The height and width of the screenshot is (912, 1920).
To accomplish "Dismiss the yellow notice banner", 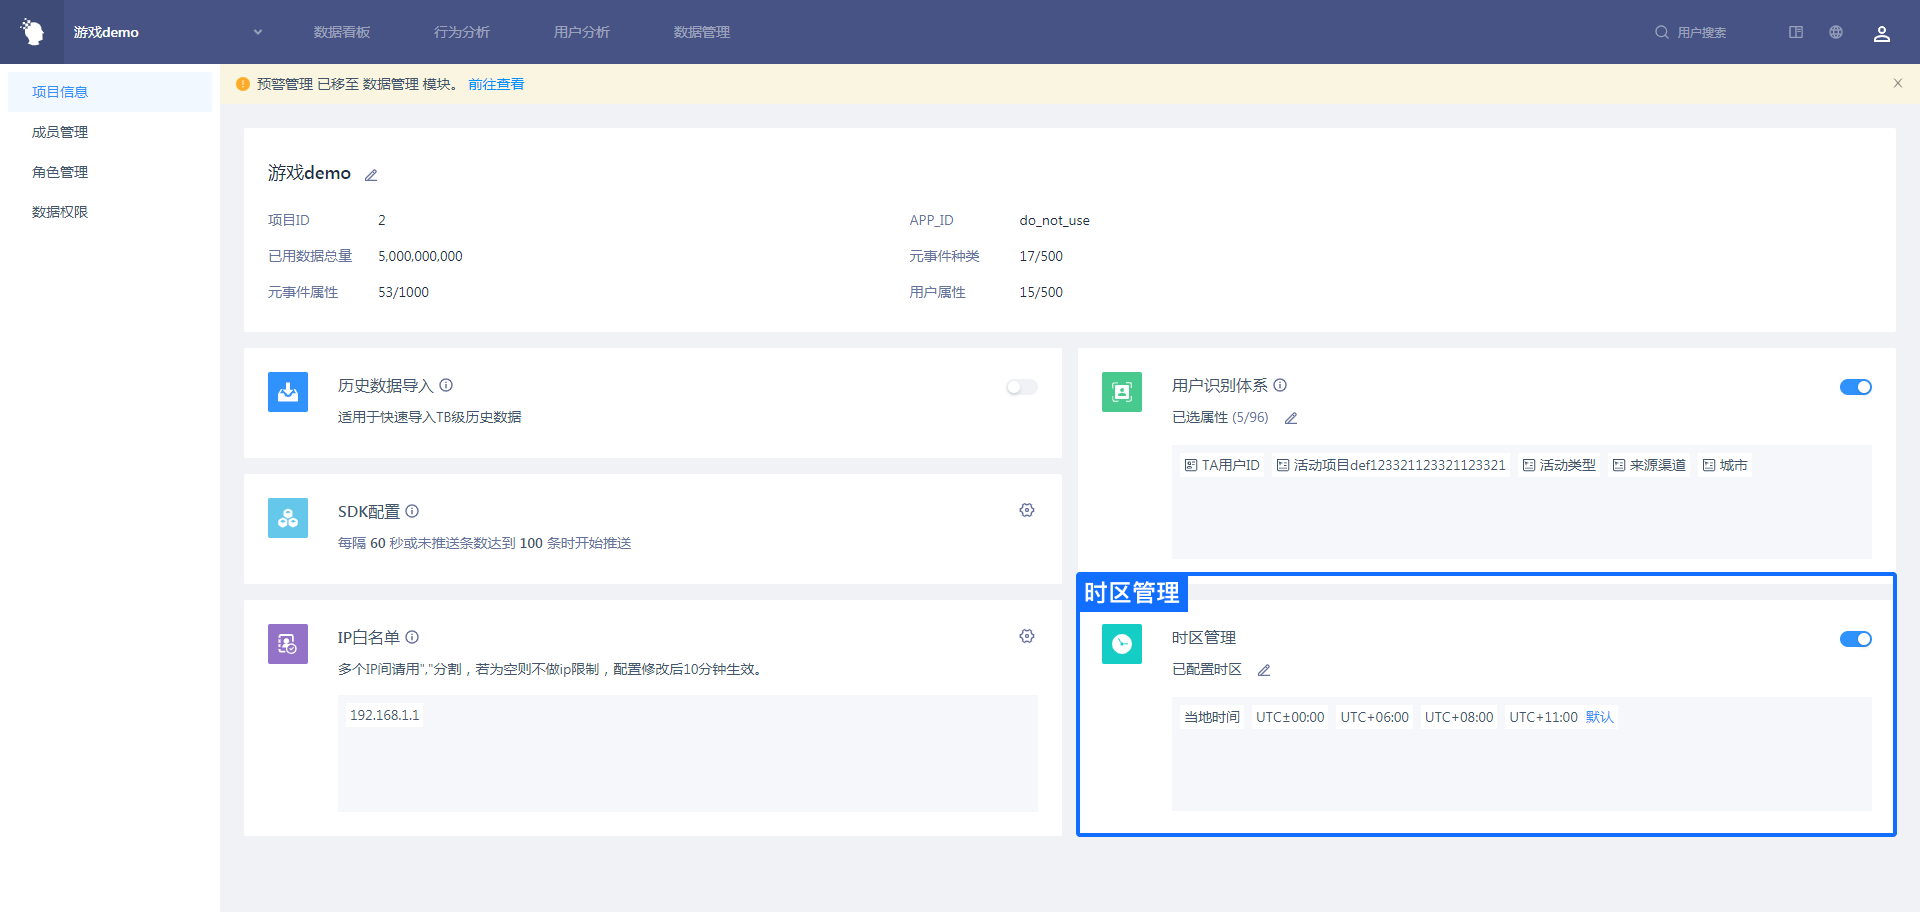I will pyautogui.click(x=1897, y=83).
